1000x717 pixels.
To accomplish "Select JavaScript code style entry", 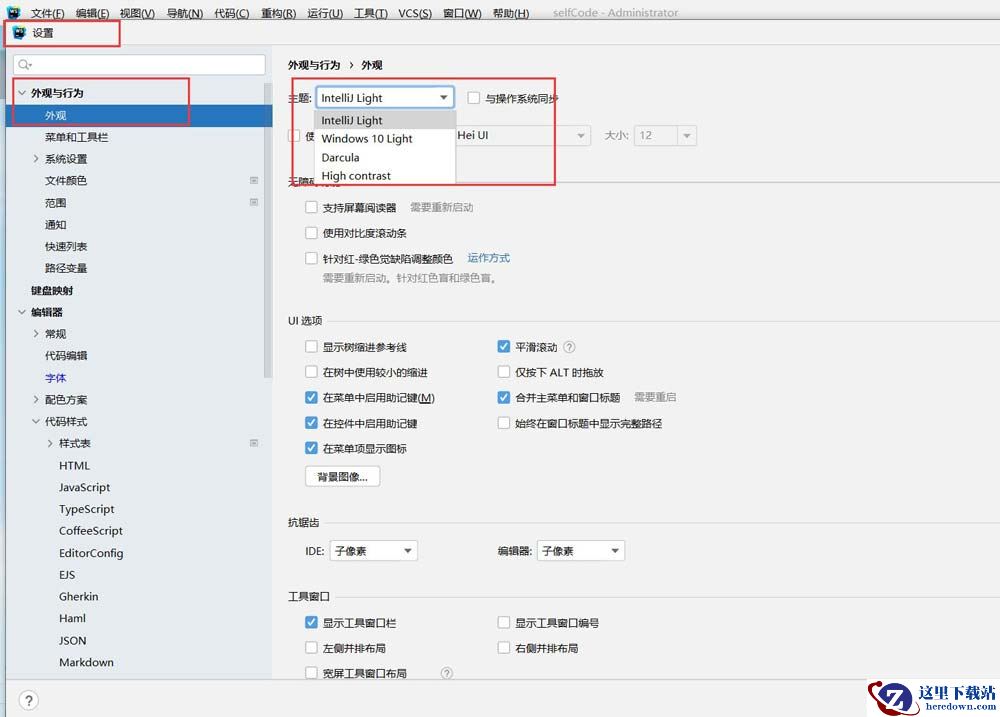I will [84, 487].
